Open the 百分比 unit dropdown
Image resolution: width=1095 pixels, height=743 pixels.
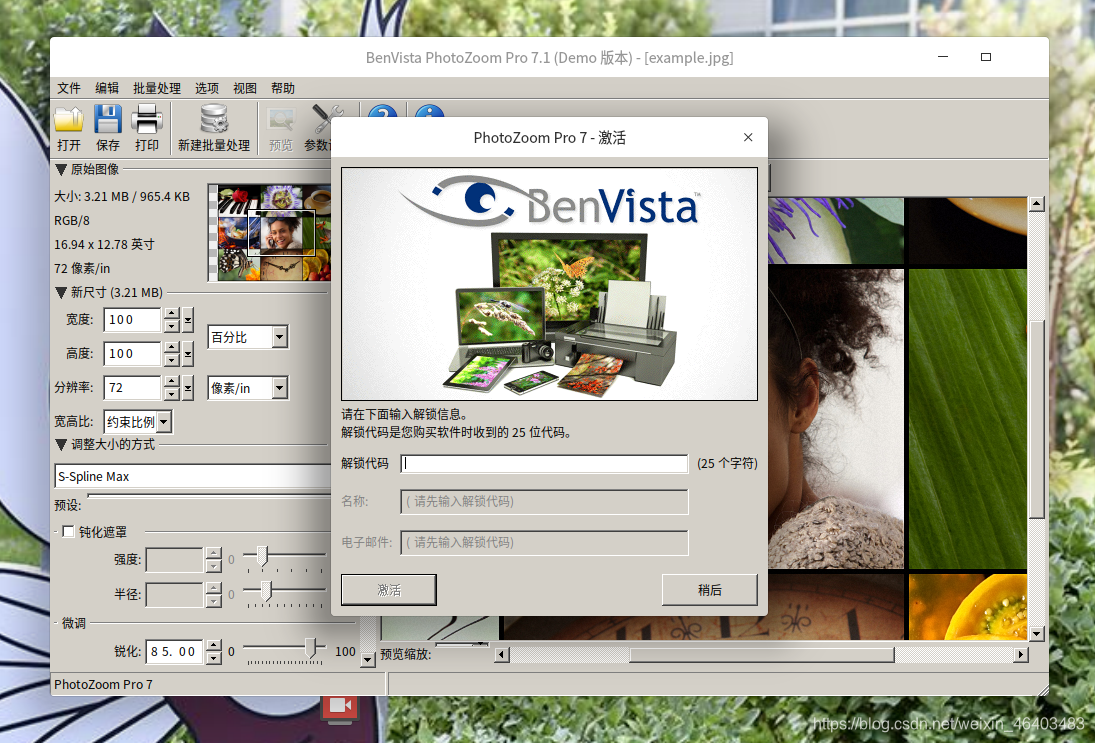(279, 337)
